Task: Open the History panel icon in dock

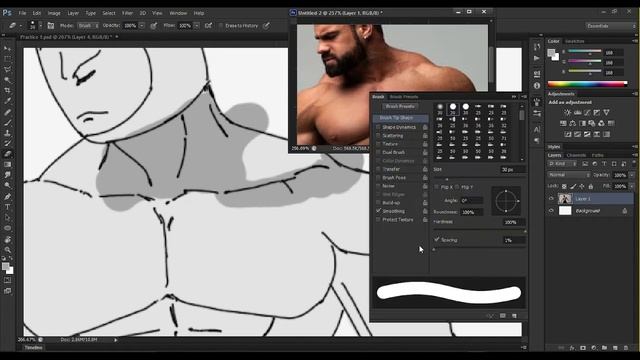Action: (x=537, y=47)
